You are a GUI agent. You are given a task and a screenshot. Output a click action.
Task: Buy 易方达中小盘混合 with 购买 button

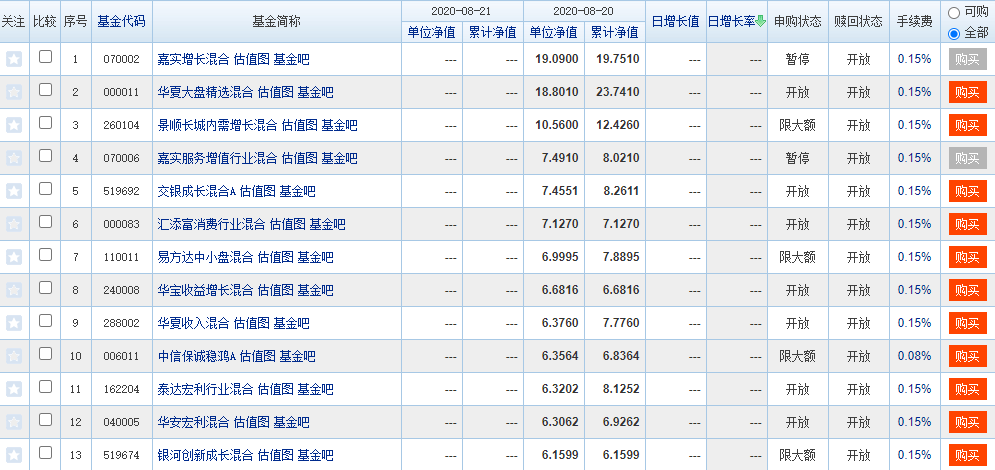968,258
